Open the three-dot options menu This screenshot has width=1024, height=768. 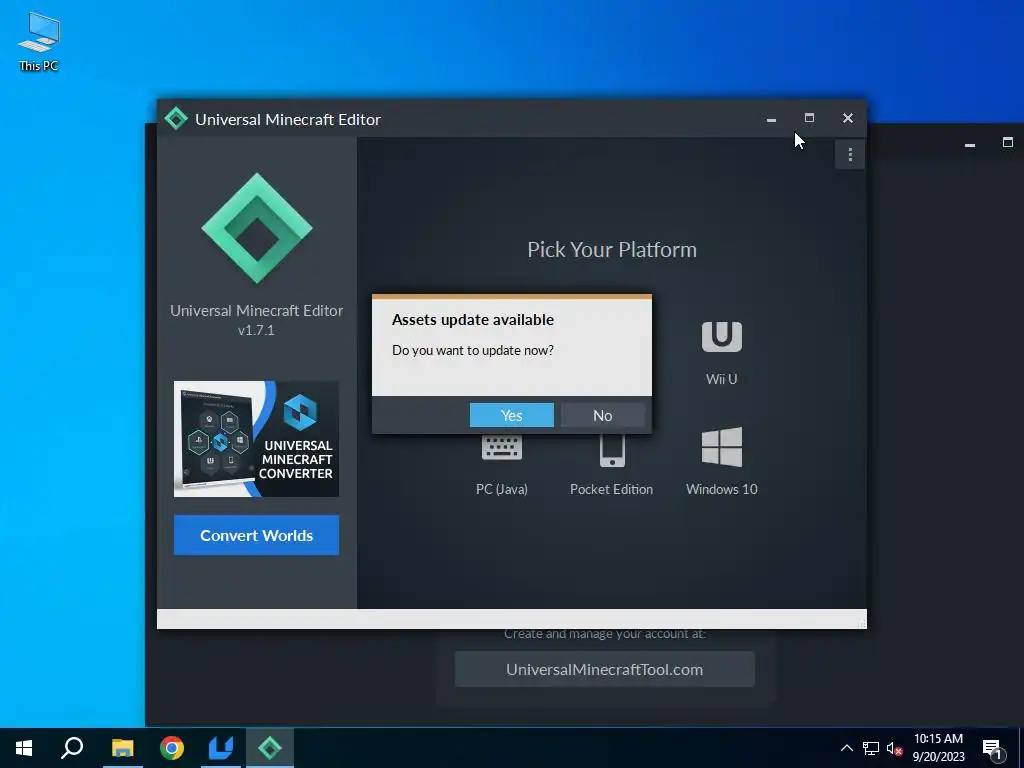tap(850, 155)
